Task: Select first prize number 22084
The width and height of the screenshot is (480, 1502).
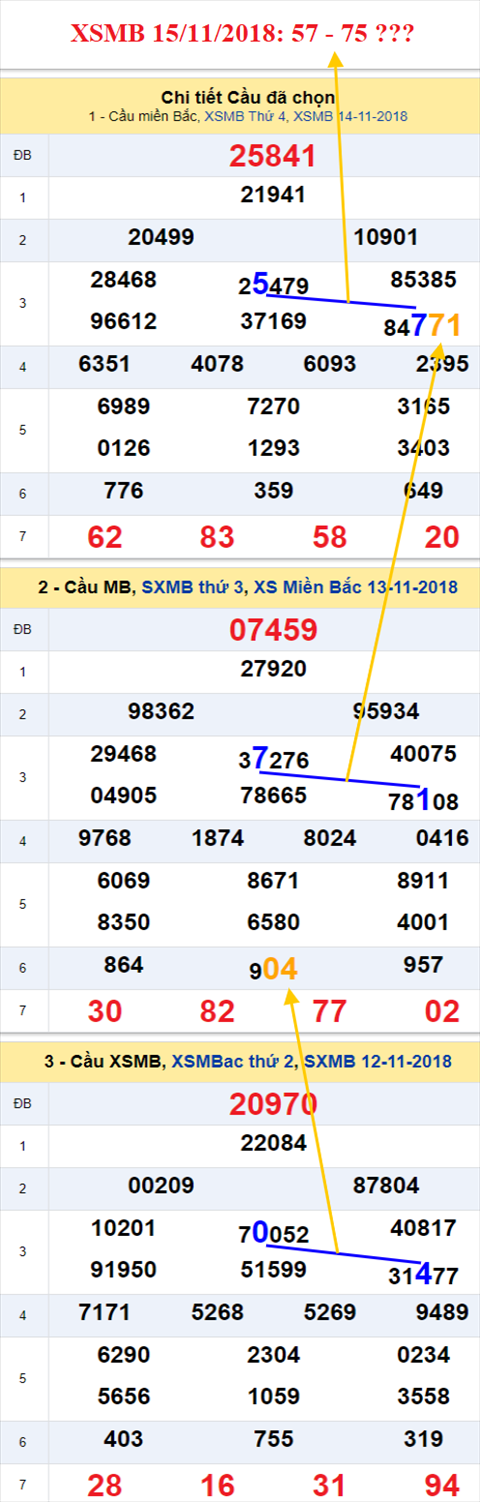Action: tap(273, 1143)
